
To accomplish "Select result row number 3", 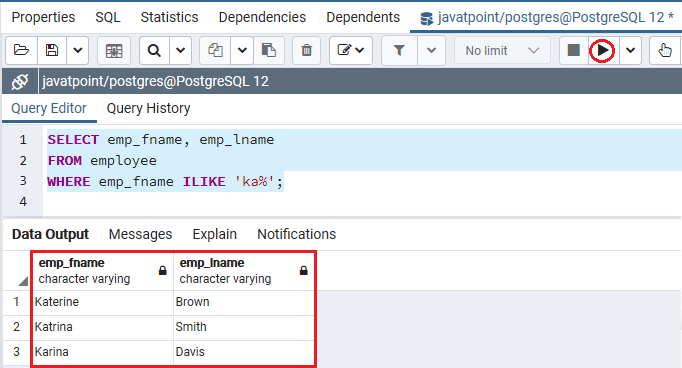I will [17, 351].
